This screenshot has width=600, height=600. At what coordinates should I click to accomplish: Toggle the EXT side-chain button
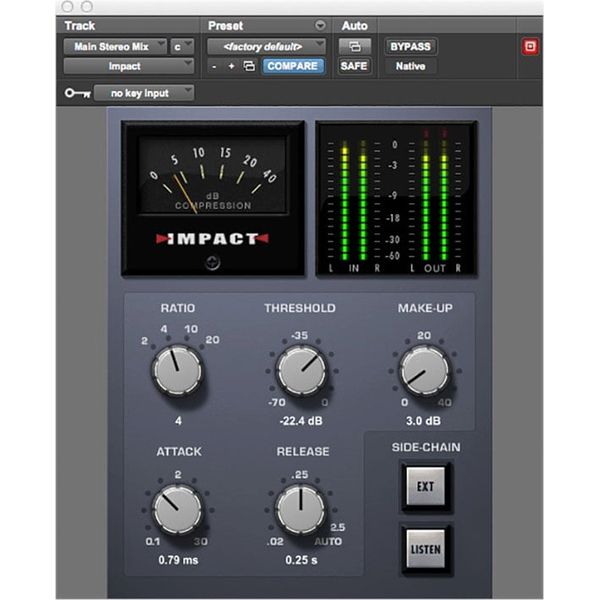(426, 486)
